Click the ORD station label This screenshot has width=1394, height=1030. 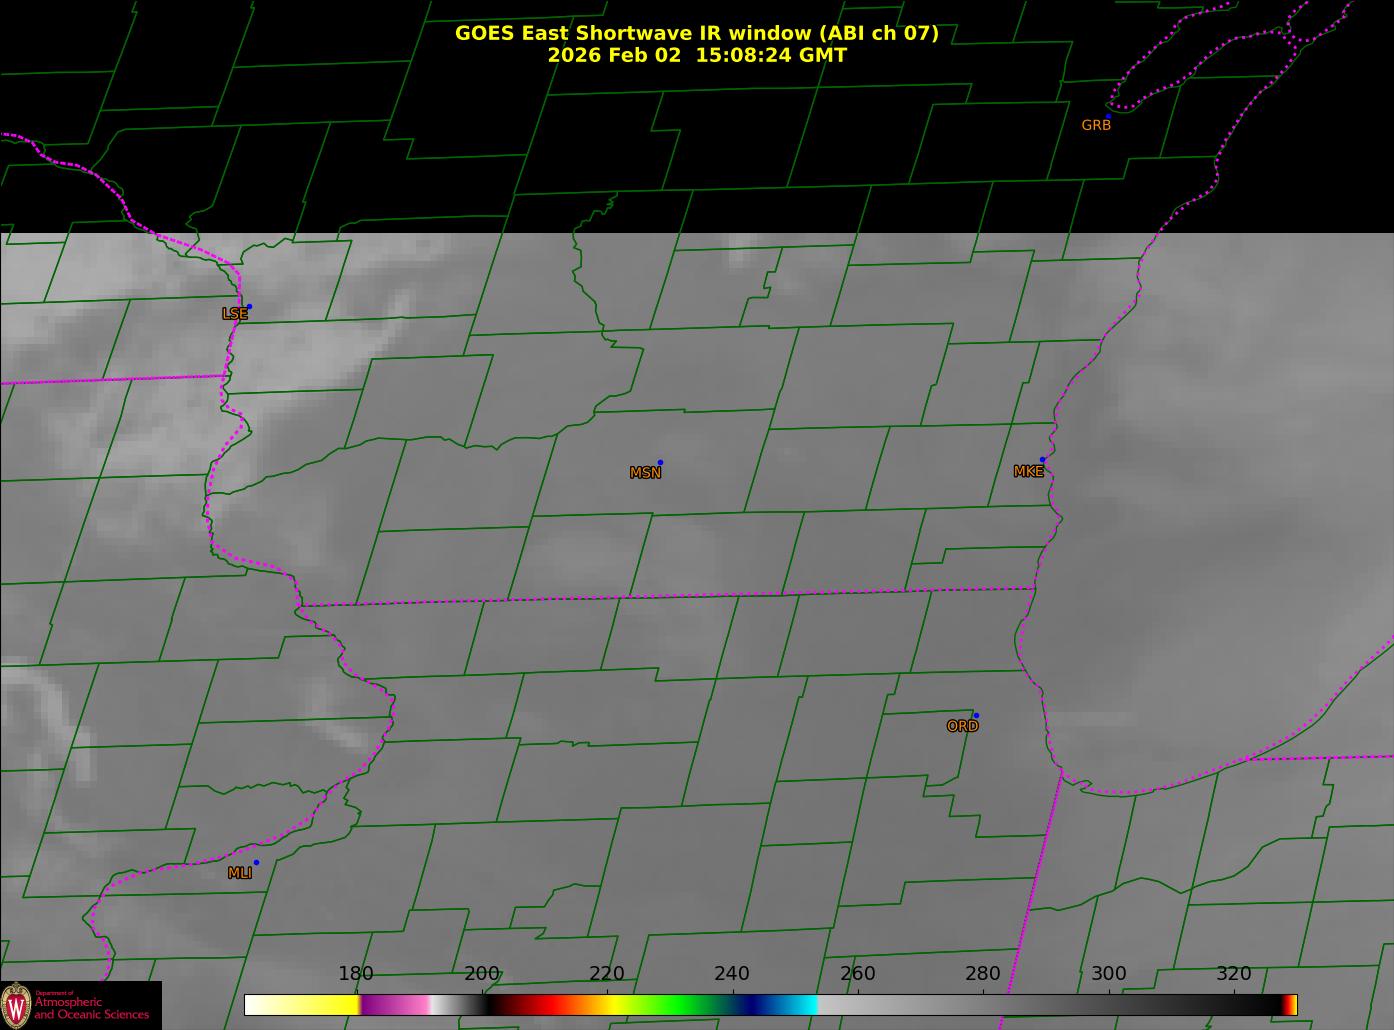coord(962,727)
